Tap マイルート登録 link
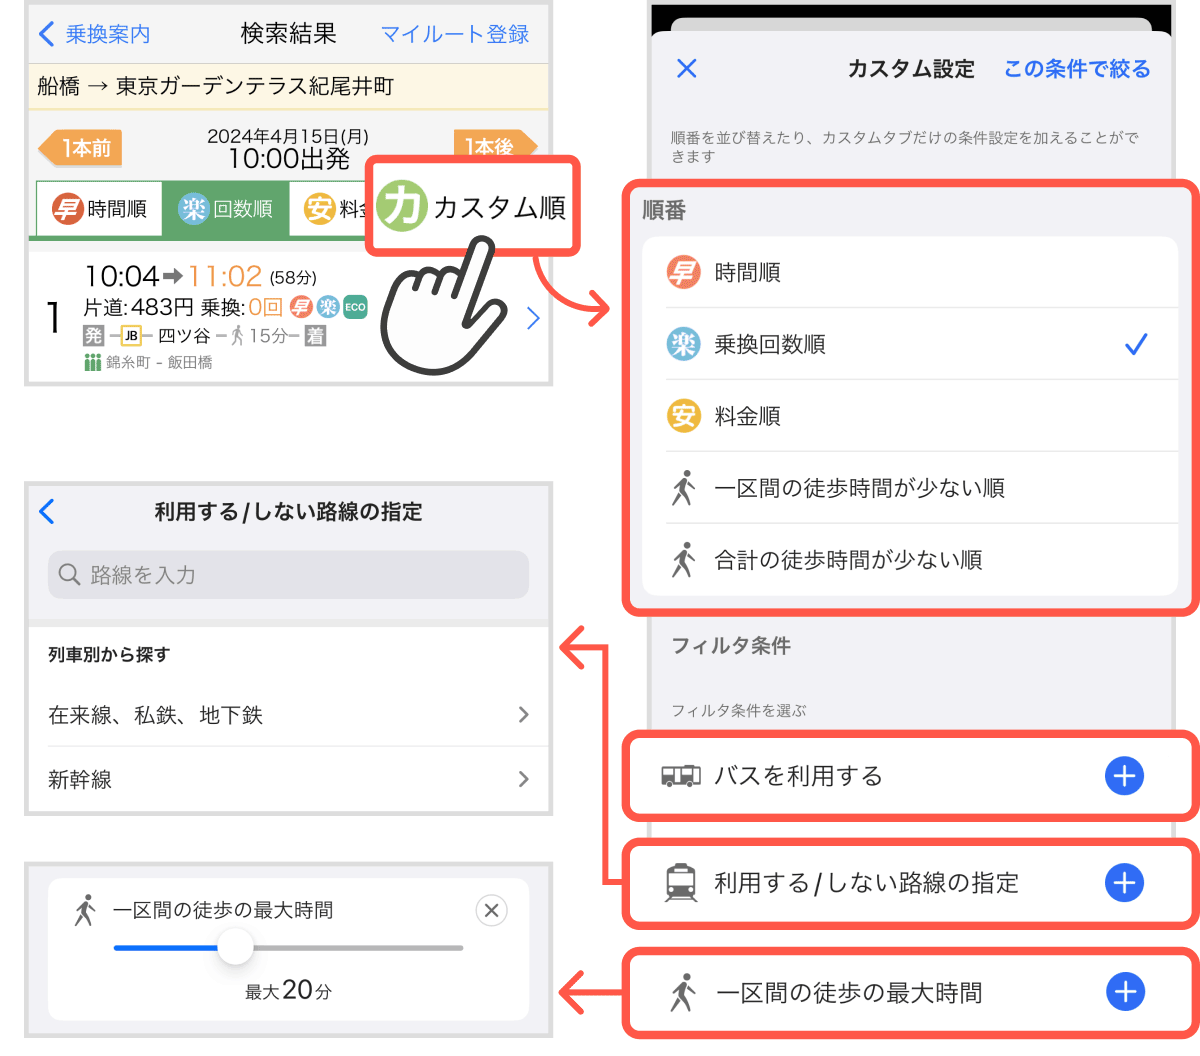The width and height of the screenshot is (1200, 1056). [454, 34]
